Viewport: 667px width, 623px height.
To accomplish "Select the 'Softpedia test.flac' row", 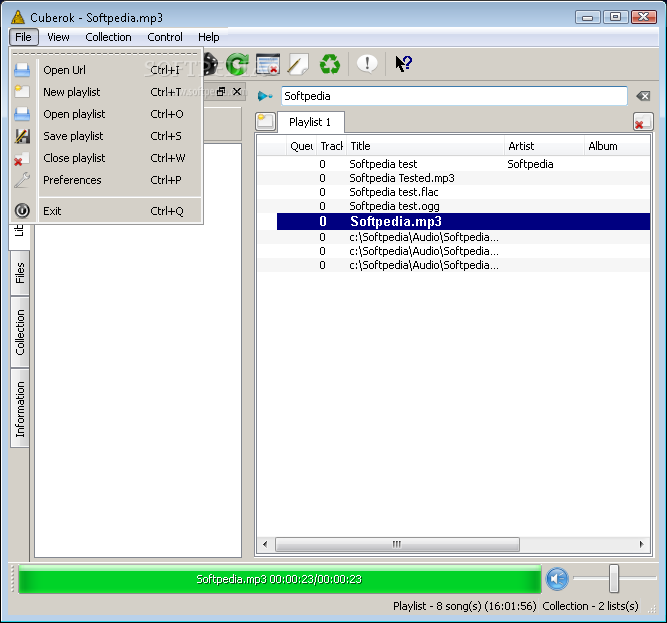I will coord(453,192).
